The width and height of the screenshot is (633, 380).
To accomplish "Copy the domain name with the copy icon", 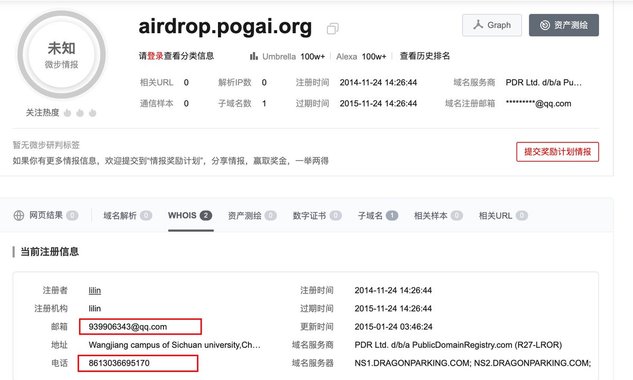I will click(x=333, y=28).
